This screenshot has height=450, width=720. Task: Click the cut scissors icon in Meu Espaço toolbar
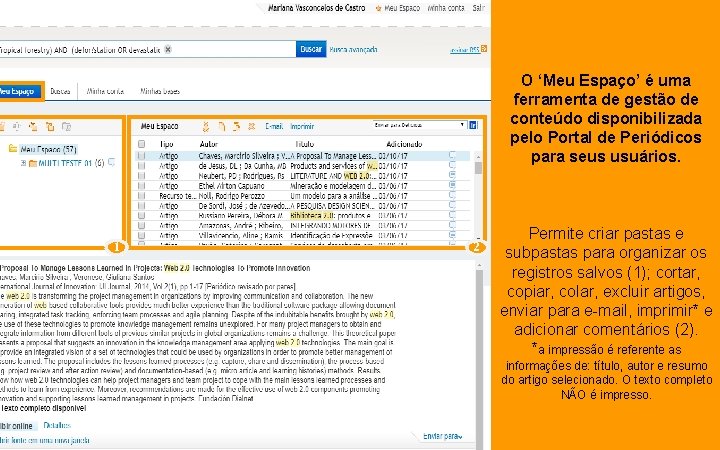click(x=206, y=126)
